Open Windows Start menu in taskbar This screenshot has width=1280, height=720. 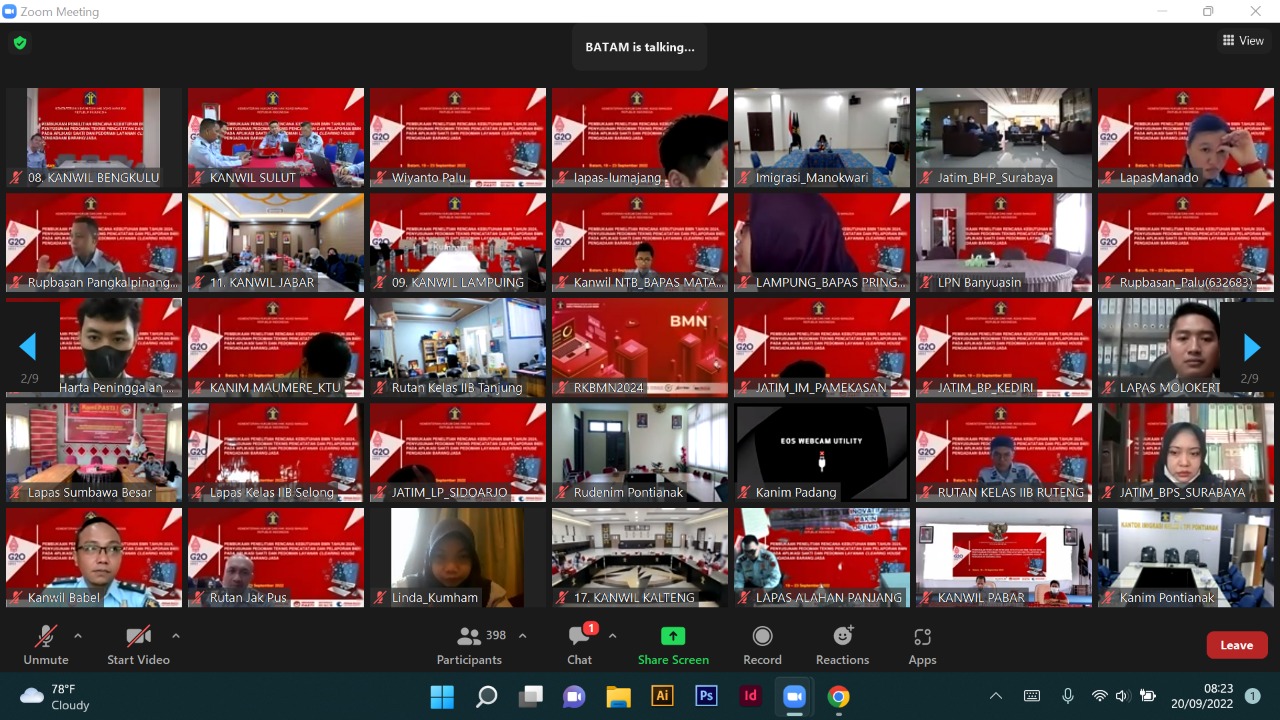click(442, 696)
